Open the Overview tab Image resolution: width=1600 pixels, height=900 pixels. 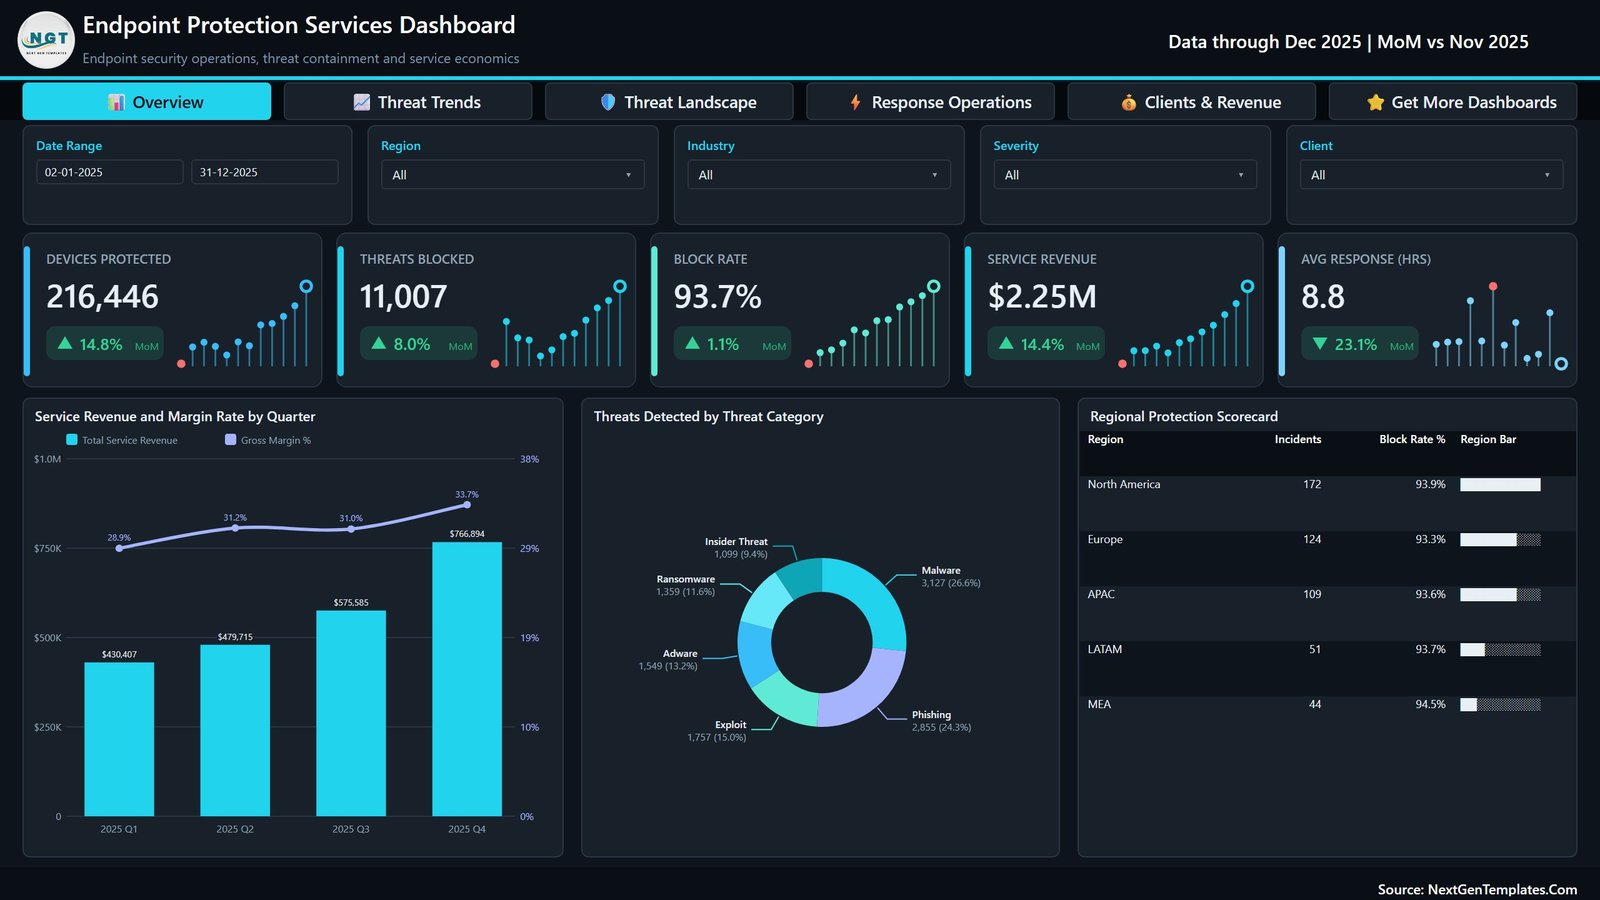[x=147, y=101]
